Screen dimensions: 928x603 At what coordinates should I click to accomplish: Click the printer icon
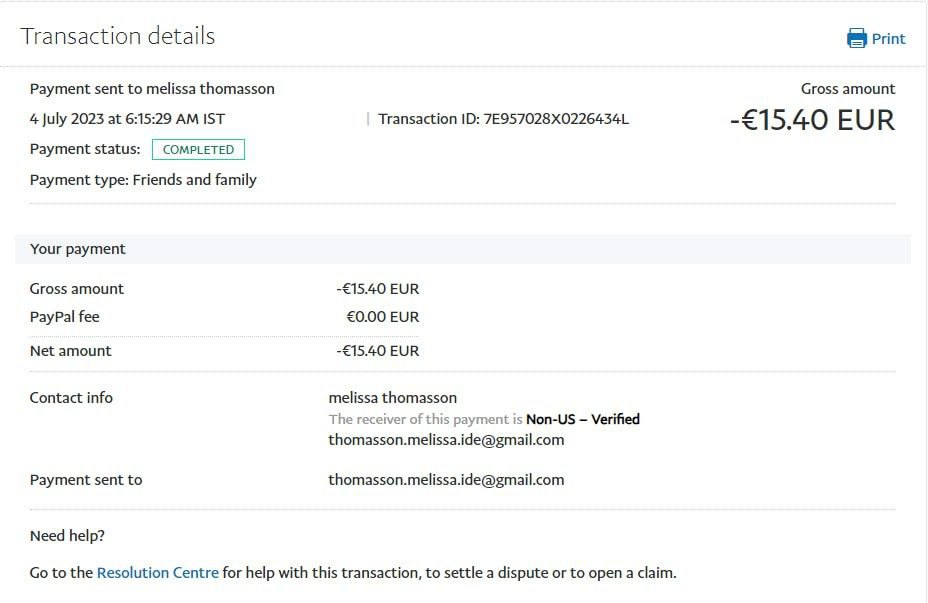[856, 38]
